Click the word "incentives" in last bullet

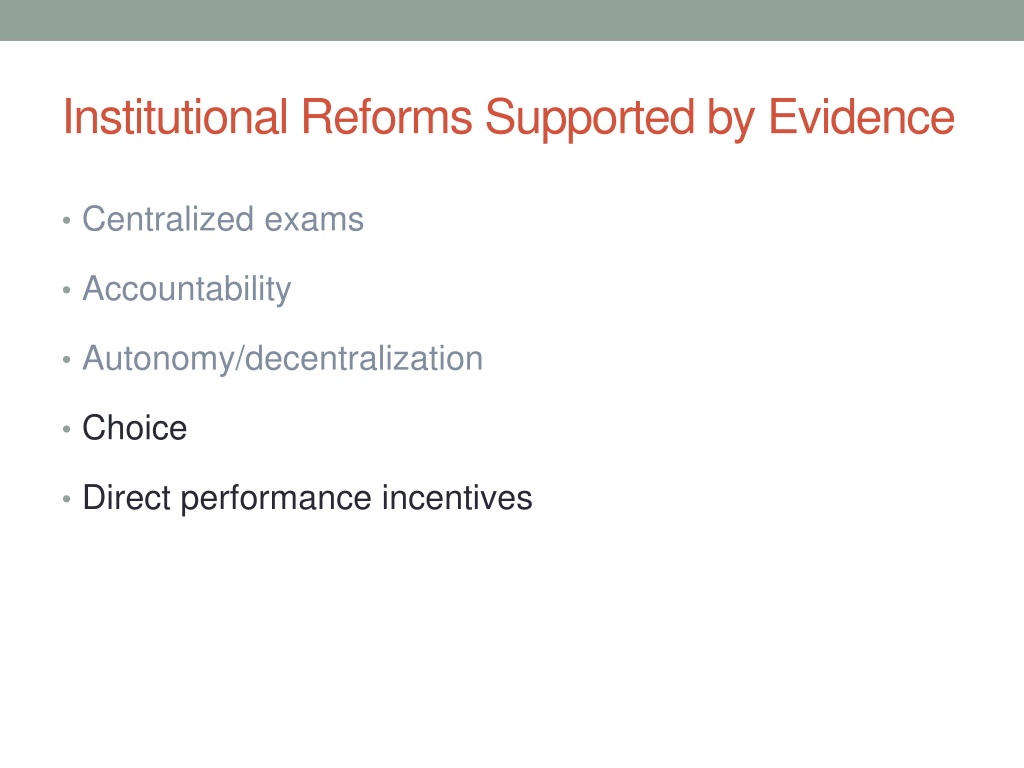click(457, 498)
